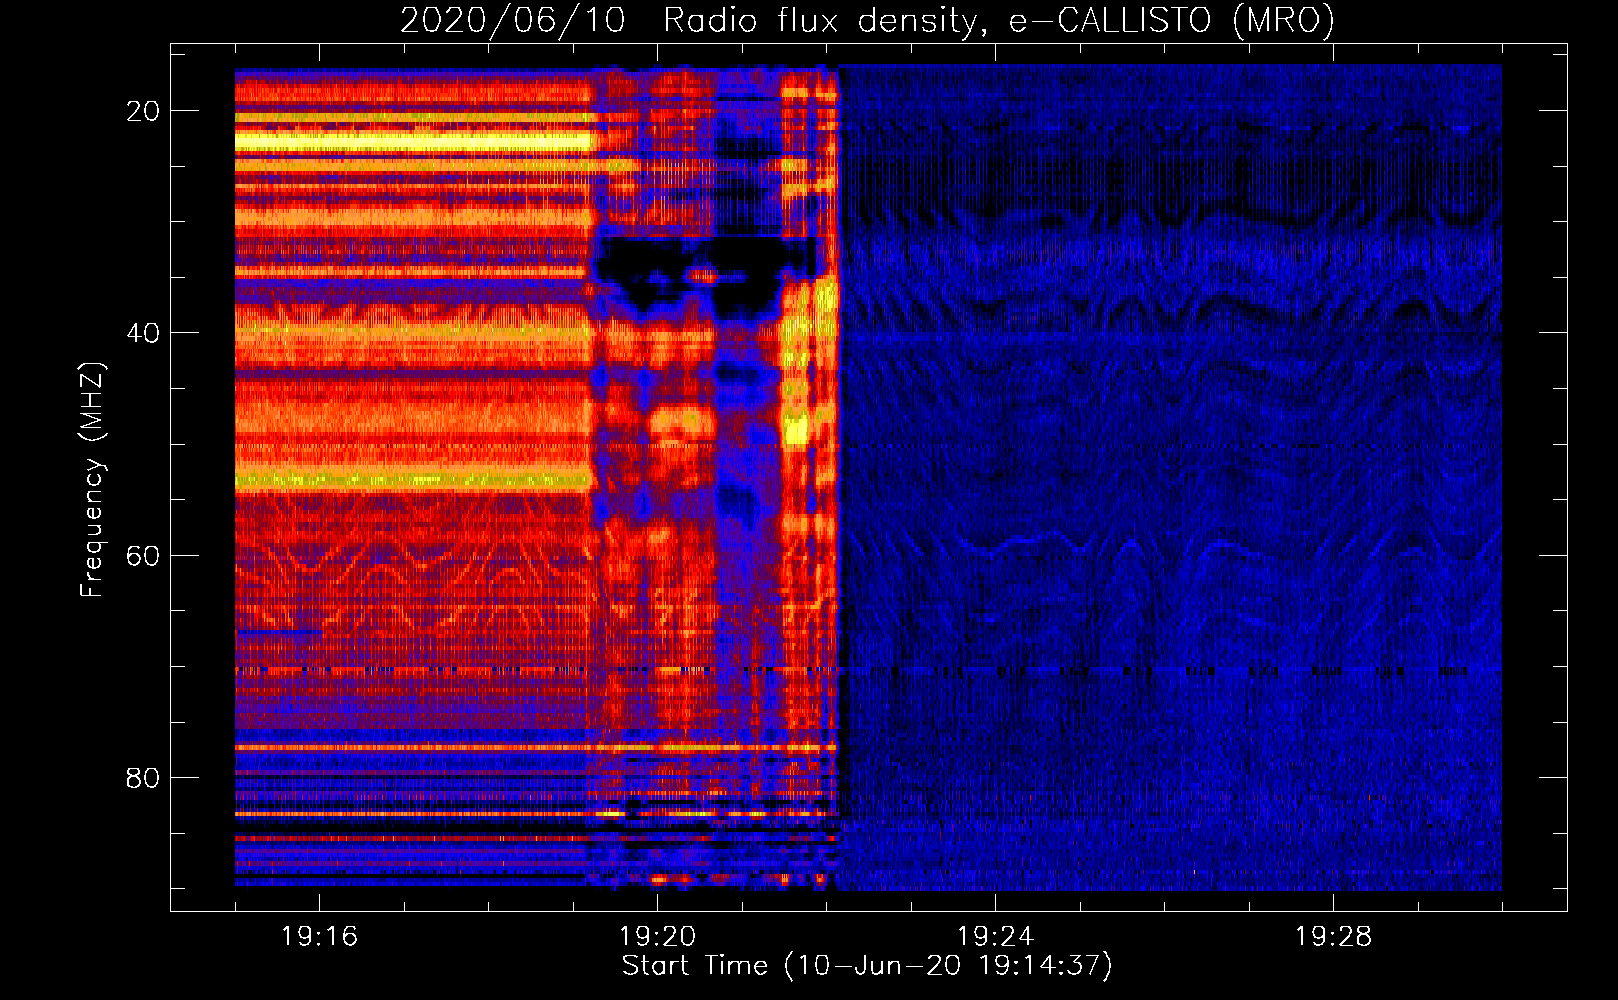The height and width of the screenshot is (1000, 1618).
Task: Click the 80 MHz frequency tick label
Action: [143, 777]
